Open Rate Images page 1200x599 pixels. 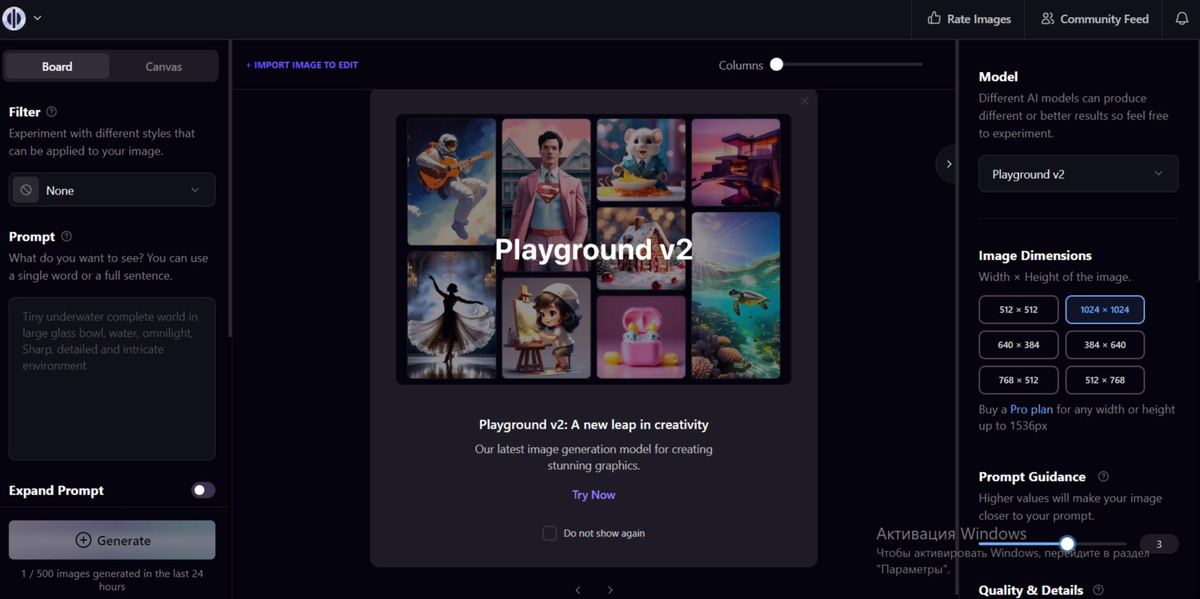pyautogui.click(x=968, y=19)
